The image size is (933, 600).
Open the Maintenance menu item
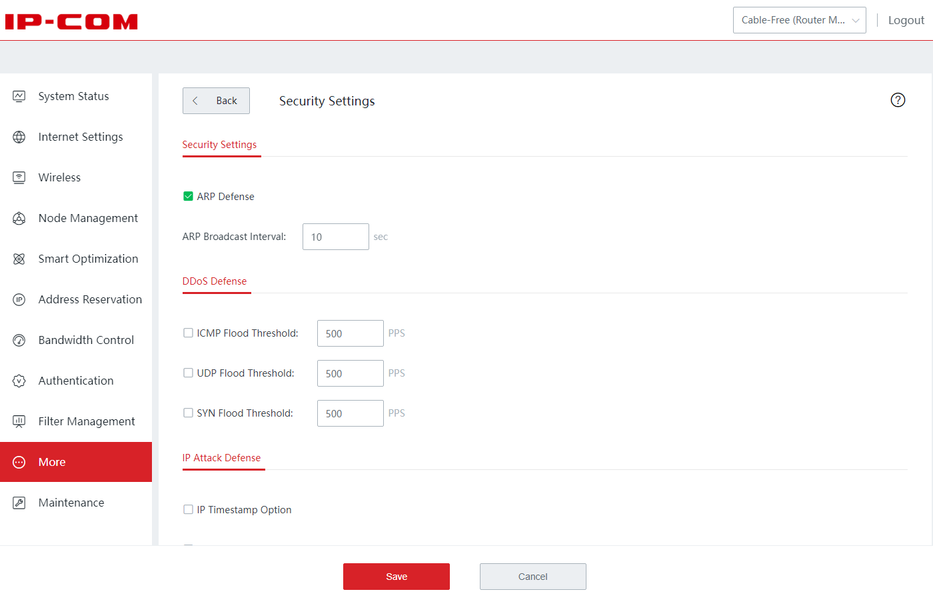(70, 503)
